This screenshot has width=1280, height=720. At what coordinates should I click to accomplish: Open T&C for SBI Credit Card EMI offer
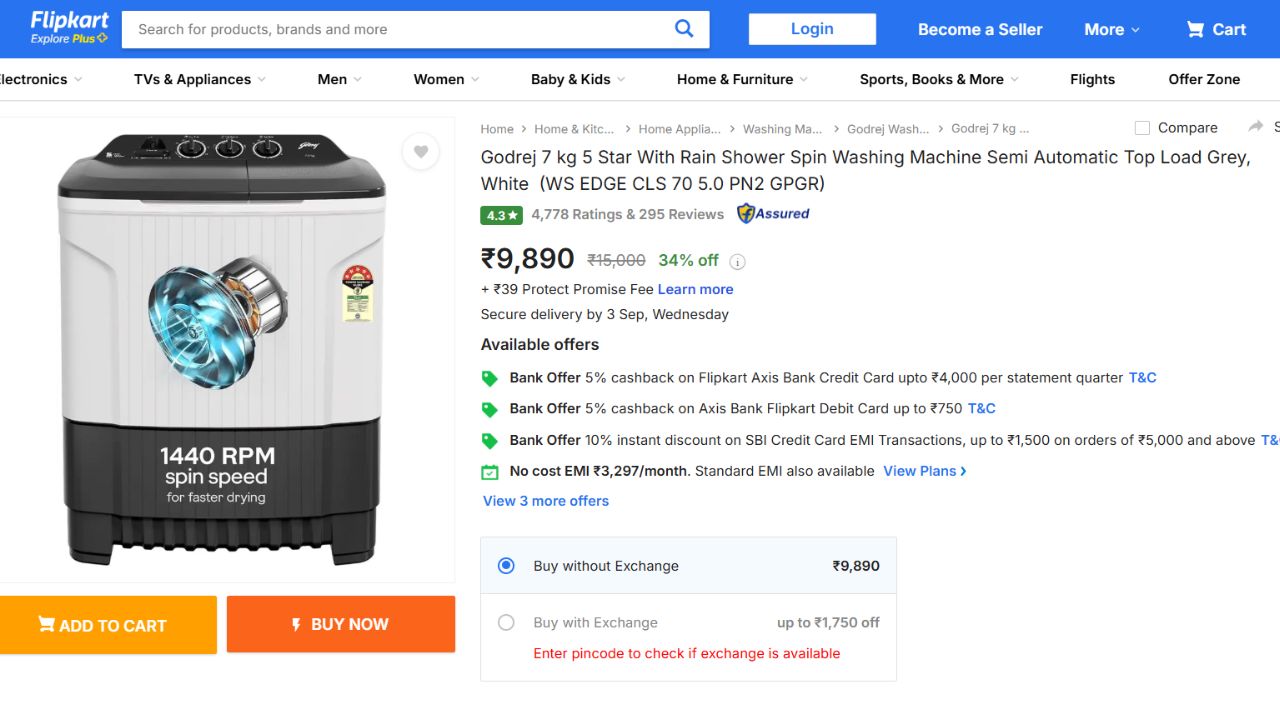click(1270, 440)
